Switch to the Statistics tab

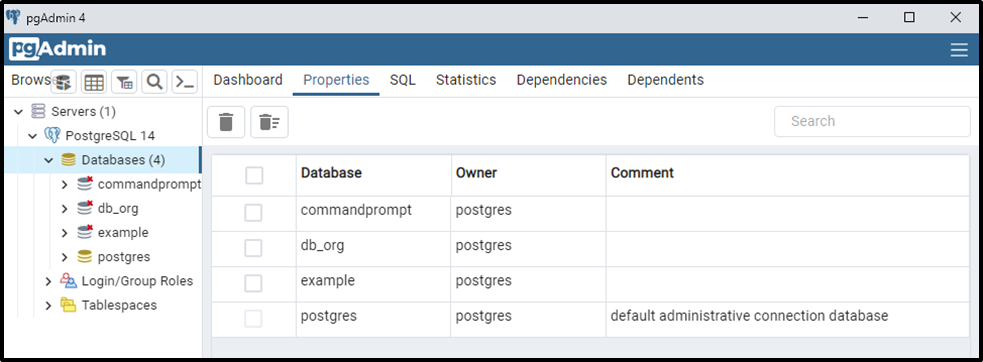point(466,80)
